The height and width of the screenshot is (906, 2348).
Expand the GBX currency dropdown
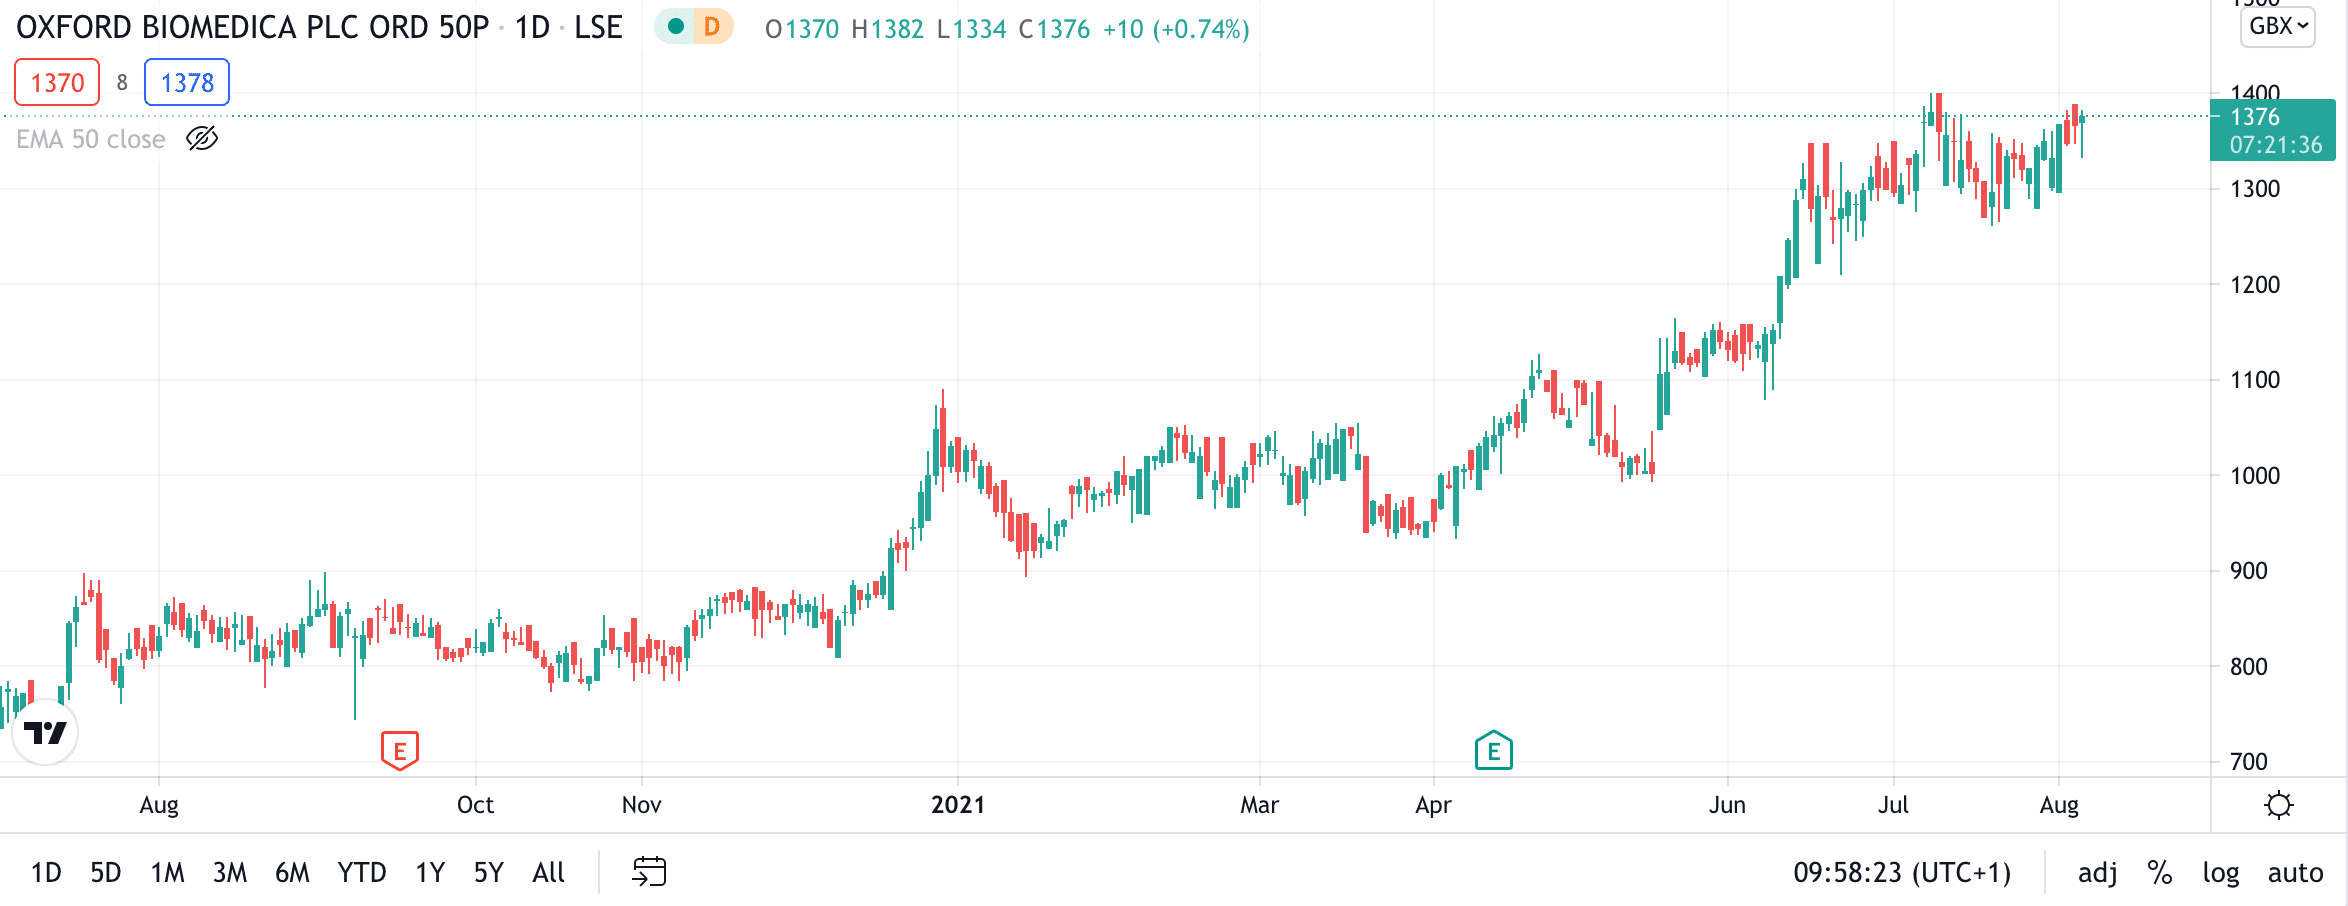pyautogui.click(x=2278, y=26)
